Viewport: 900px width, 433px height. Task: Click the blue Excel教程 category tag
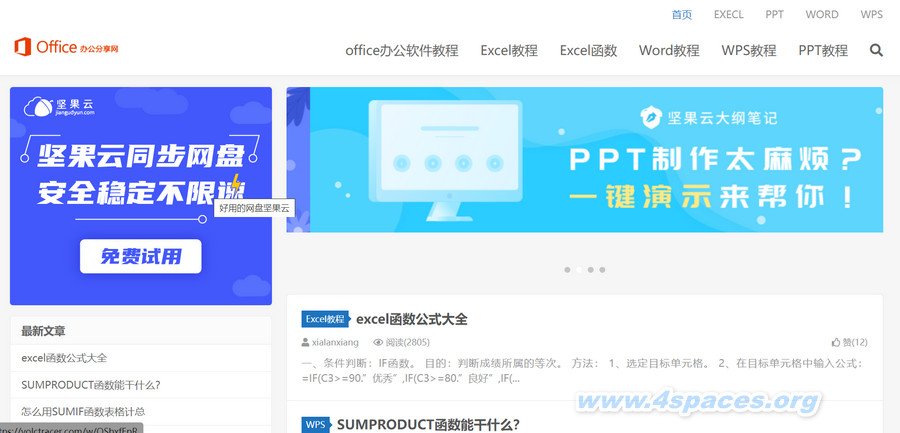pos(325,319)
